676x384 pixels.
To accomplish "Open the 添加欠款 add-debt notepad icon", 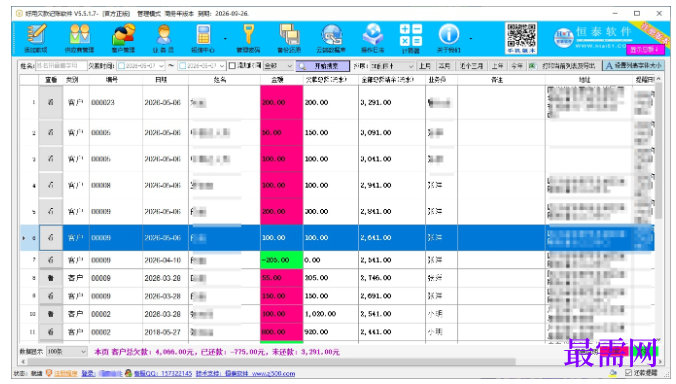I will [36, 38].
